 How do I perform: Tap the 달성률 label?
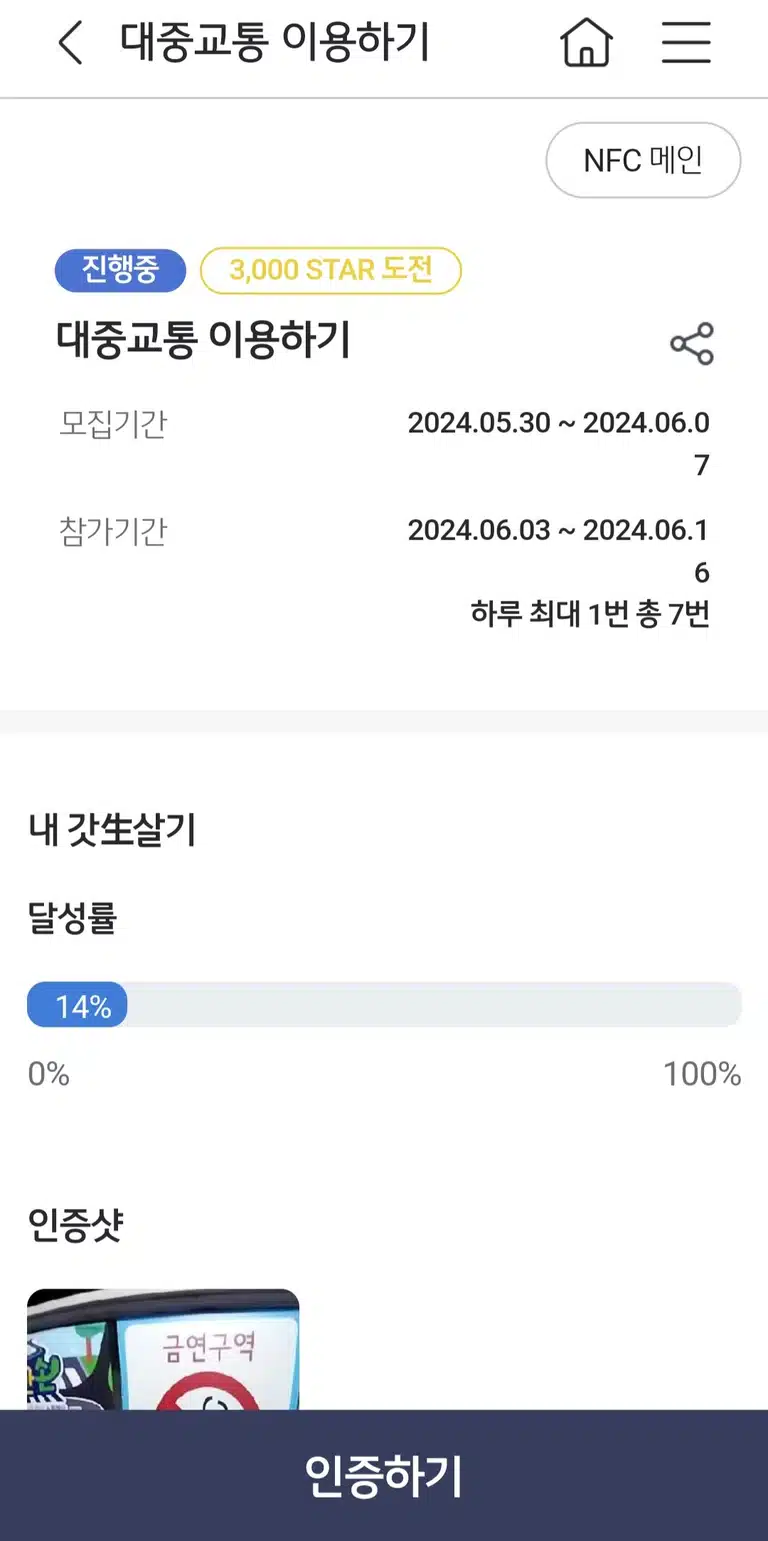pyautogui.click(x=72, y=917)
